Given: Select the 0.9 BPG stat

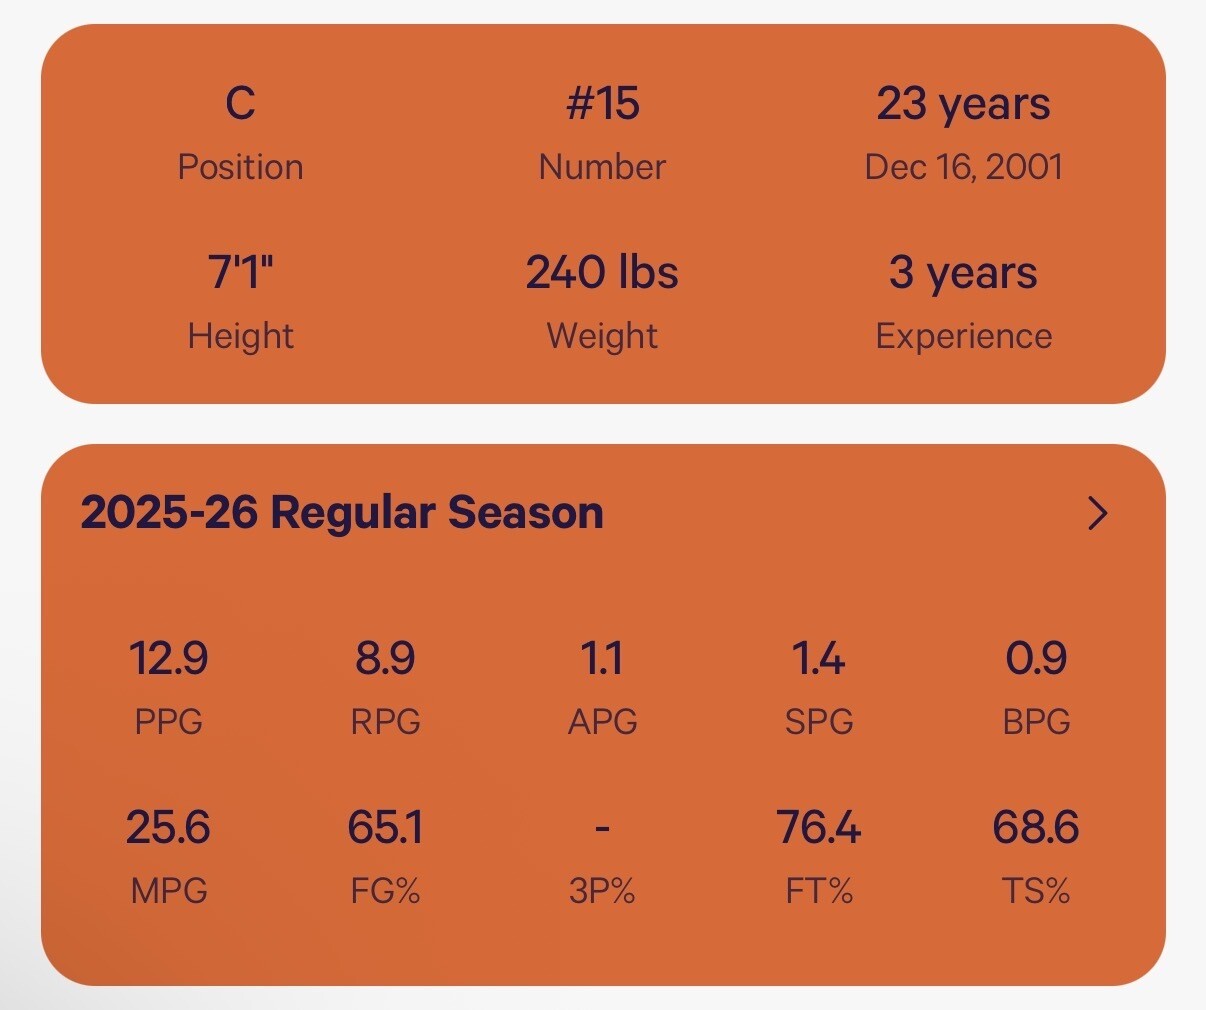Looking at the screenshot, I should click(x=1036, y=688).
